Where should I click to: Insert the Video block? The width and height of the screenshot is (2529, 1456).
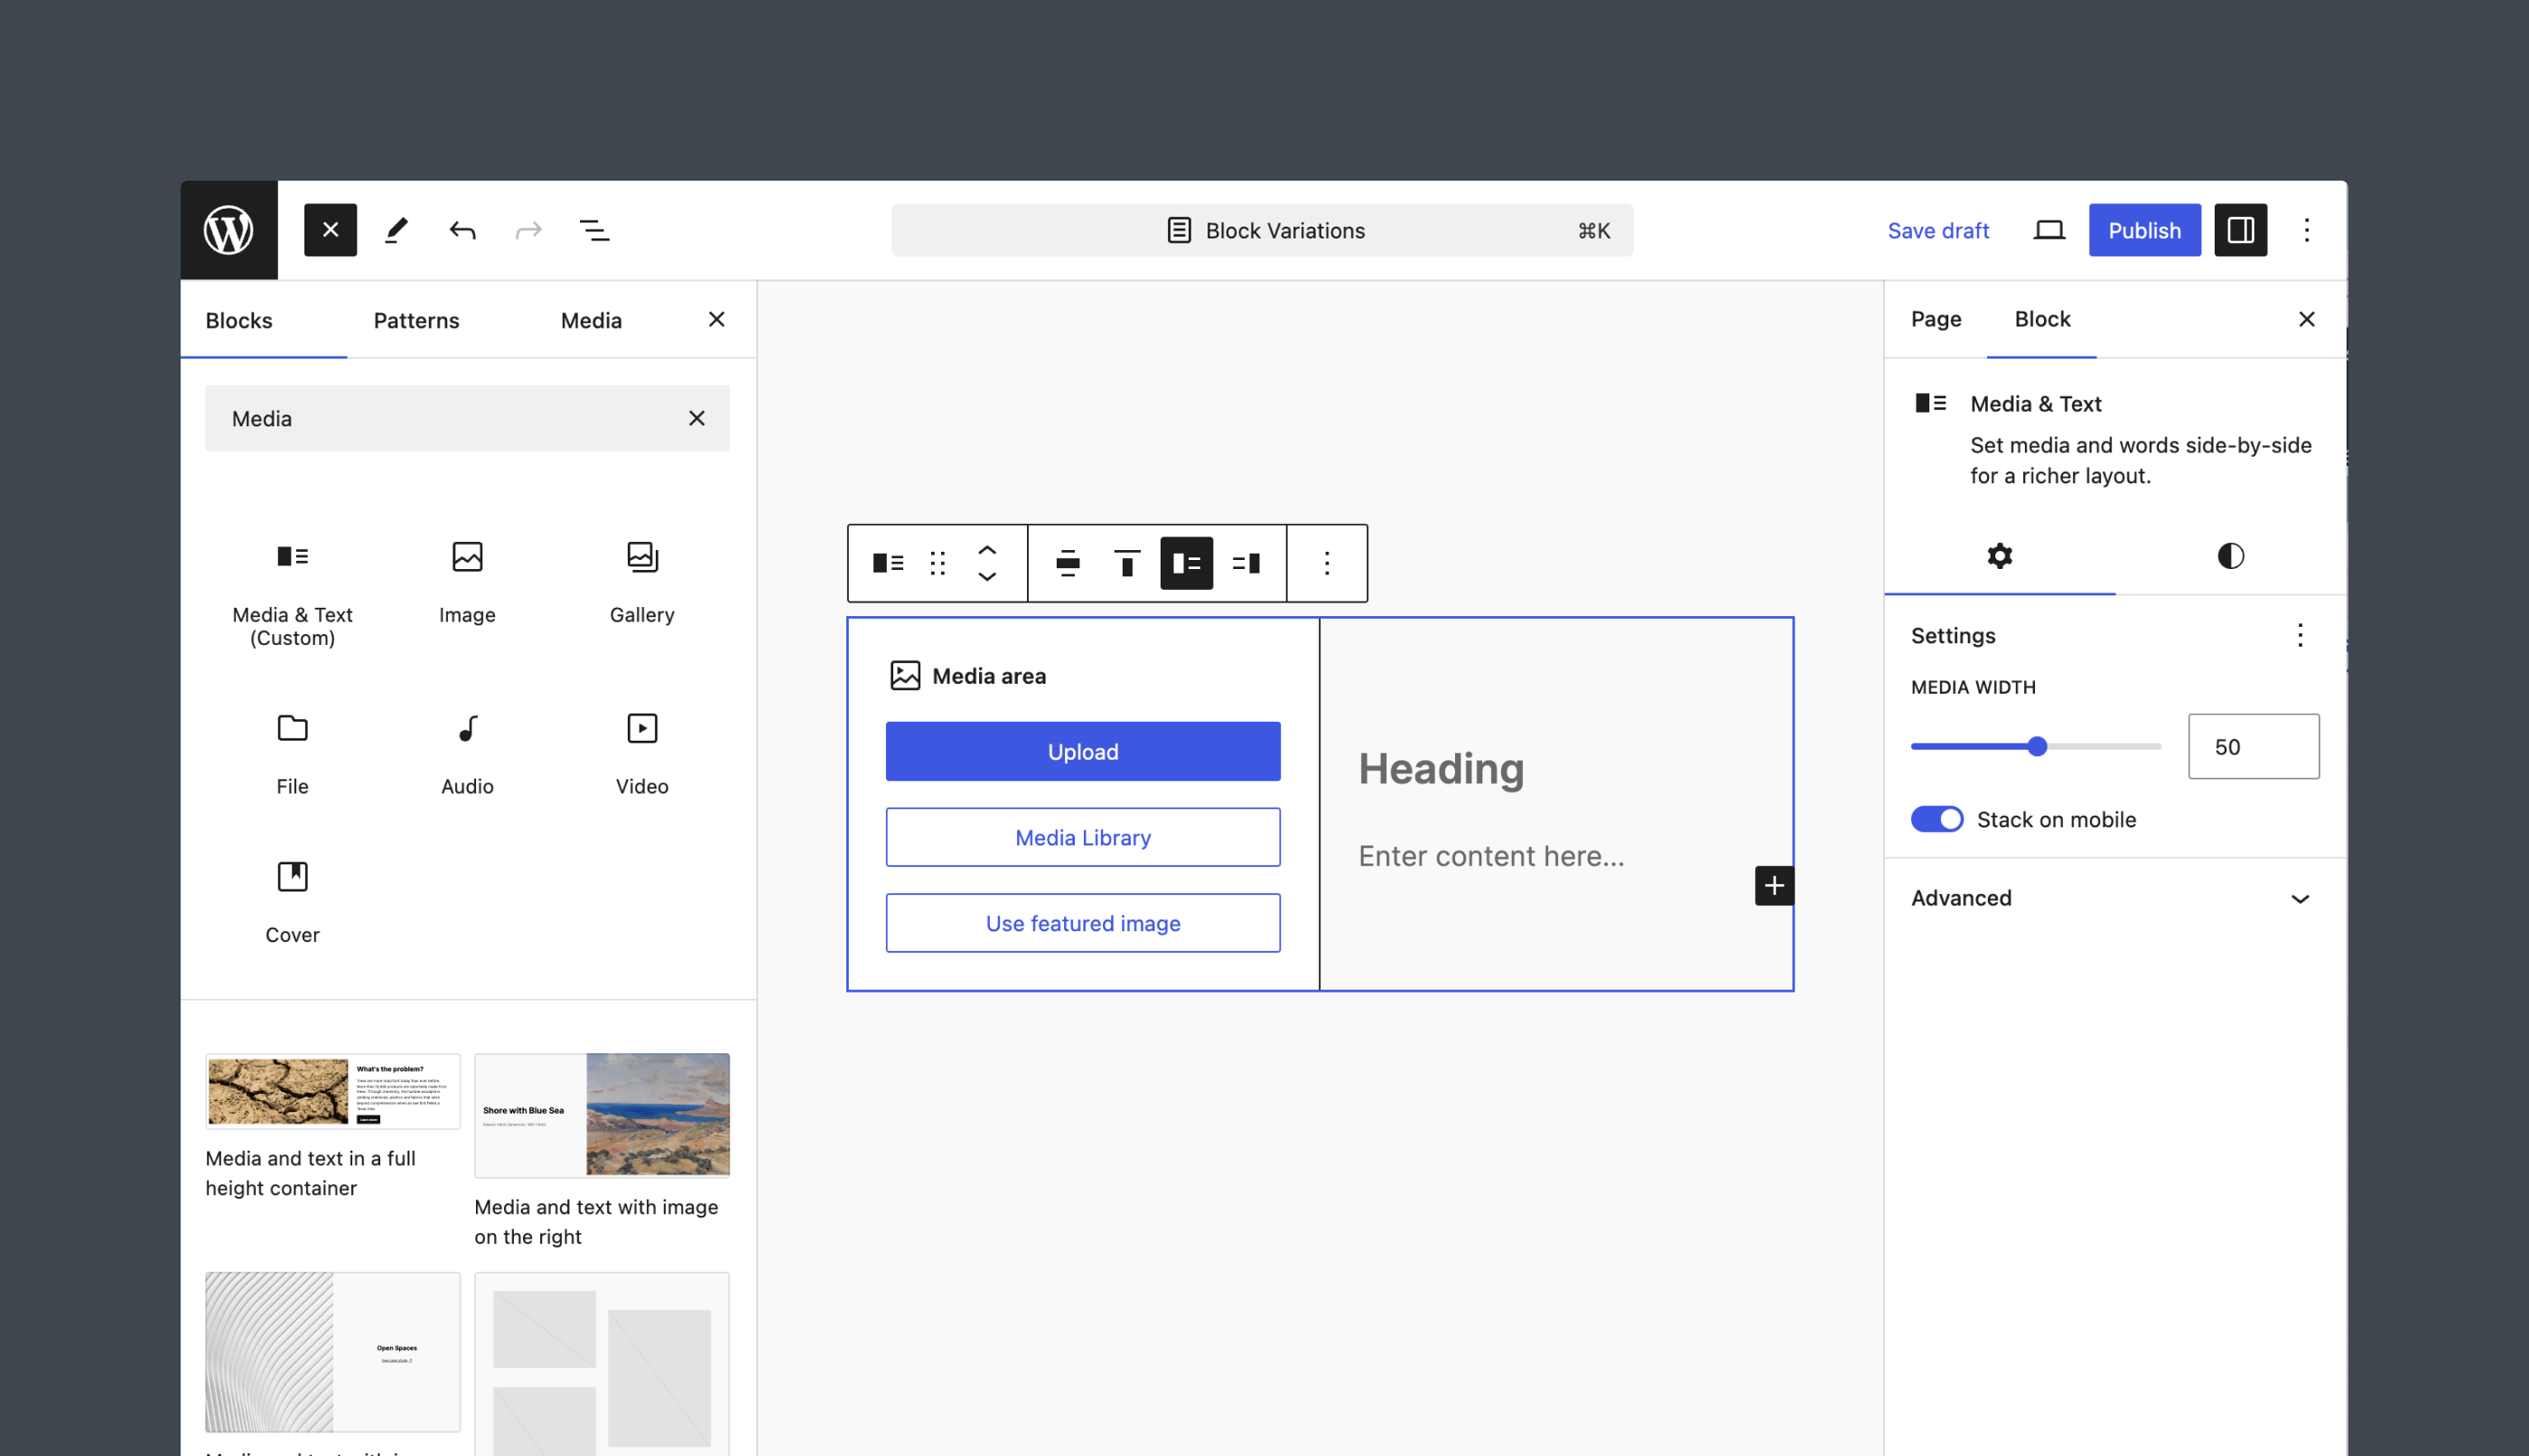click(x=642, y=754)
